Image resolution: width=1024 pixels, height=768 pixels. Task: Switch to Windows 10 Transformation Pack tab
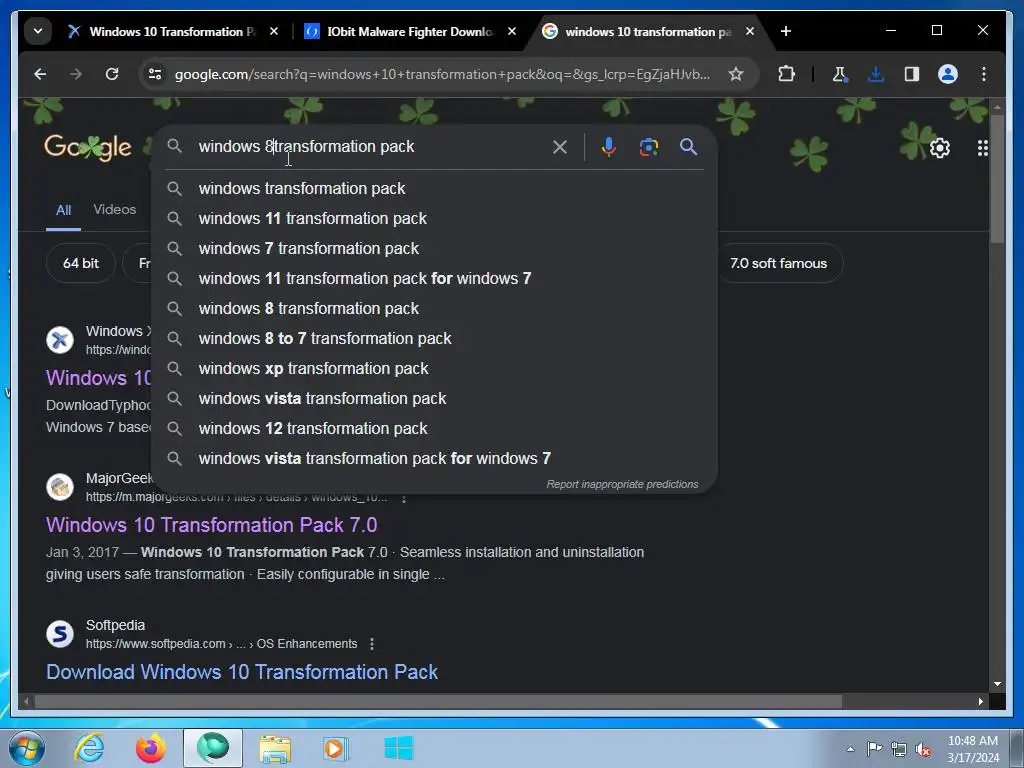tap(172, 31)
